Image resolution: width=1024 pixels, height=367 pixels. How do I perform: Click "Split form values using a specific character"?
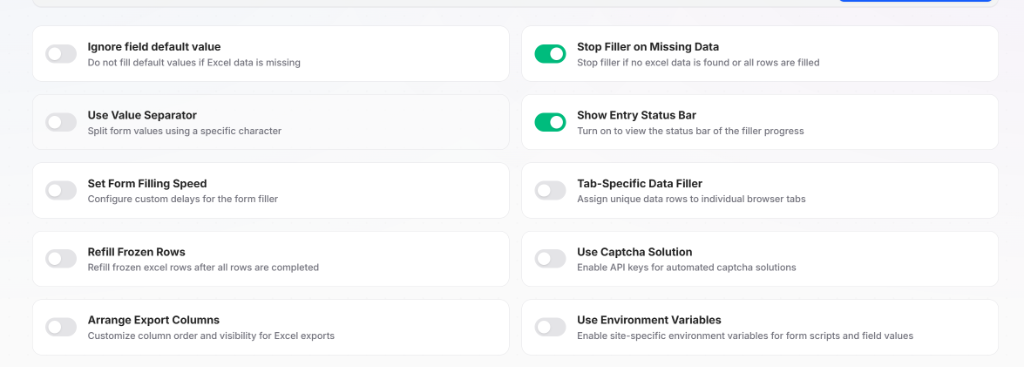click(185, 131)
